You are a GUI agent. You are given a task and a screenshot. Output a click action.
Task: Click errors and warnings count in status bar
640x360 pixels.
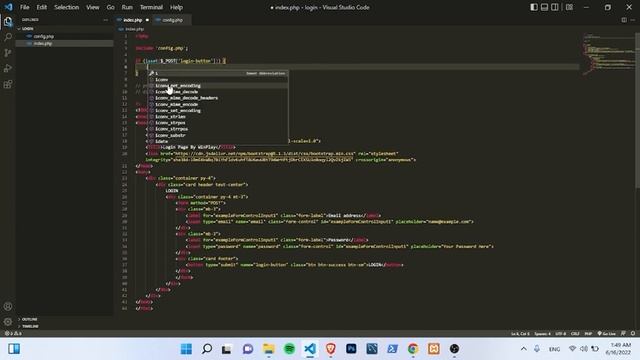(13, 333)
